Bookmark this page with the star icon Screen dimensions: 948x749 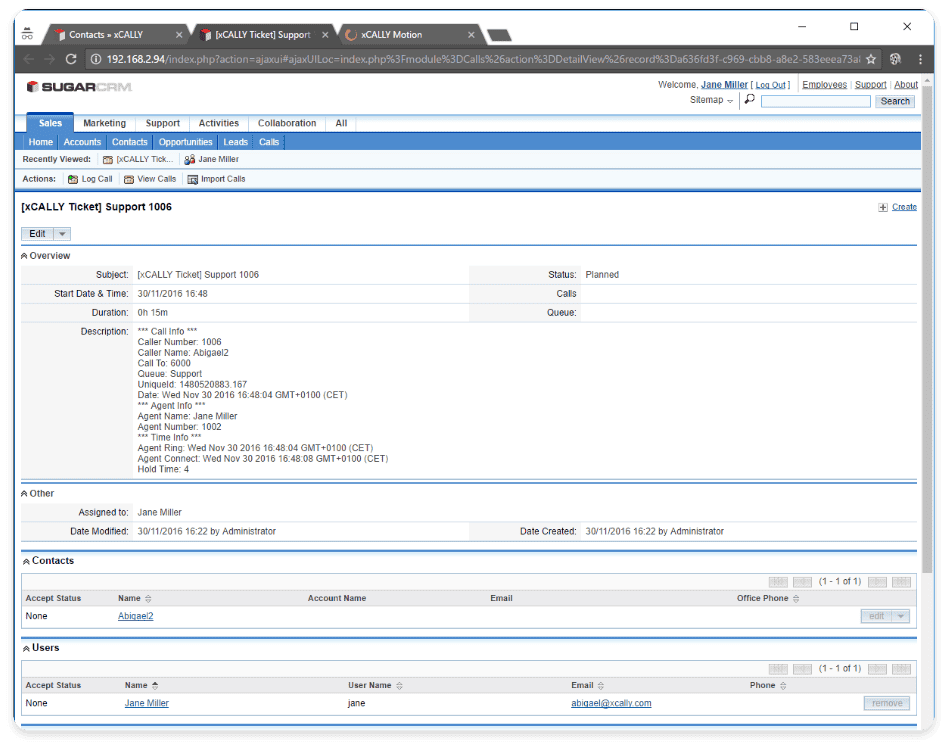[x=871, y=59]
